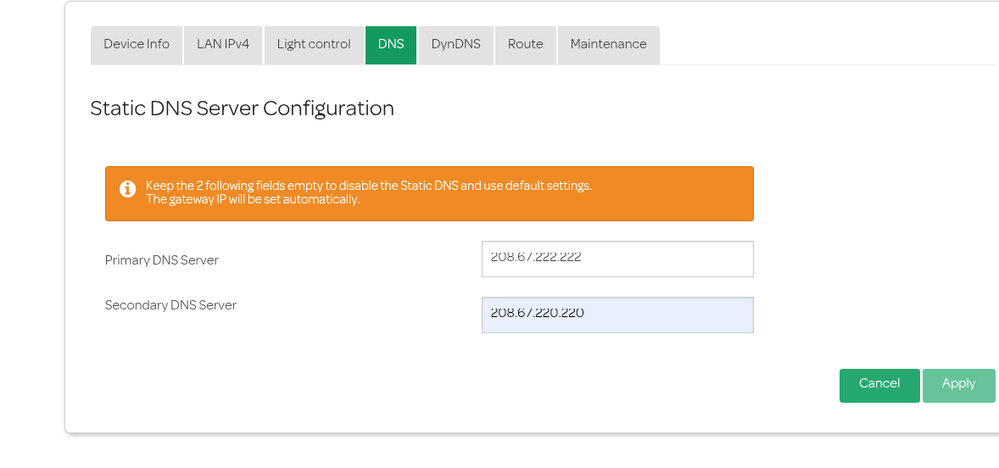The height and width of the screenshot is (468, 999).
Task: Click the Primary DNS Server label
Action: click(161, 260)
